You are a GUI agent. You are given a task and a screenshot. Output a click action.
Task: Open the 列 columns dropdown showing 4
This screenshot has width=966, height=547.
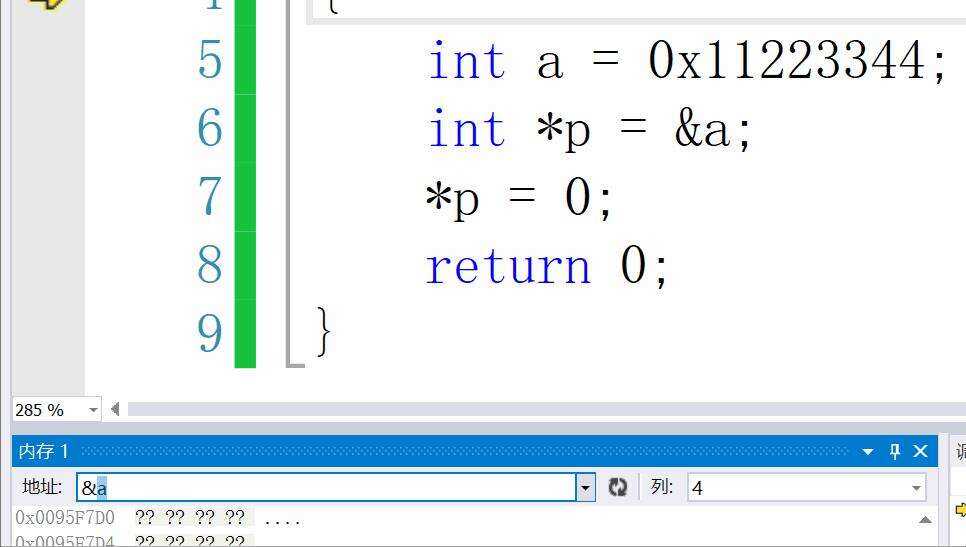coord(915,488)
